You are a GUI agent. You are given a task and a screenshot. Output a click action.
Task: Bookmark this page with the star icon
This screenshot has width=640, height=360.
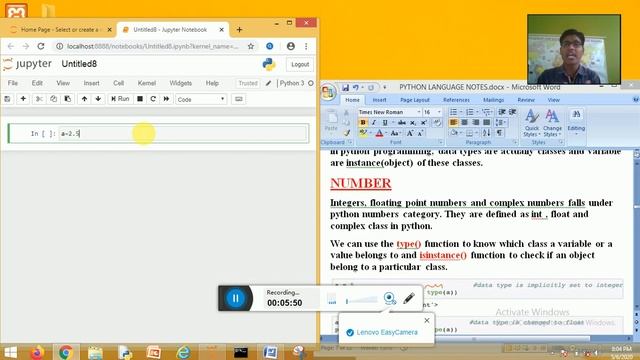(251, 46)
